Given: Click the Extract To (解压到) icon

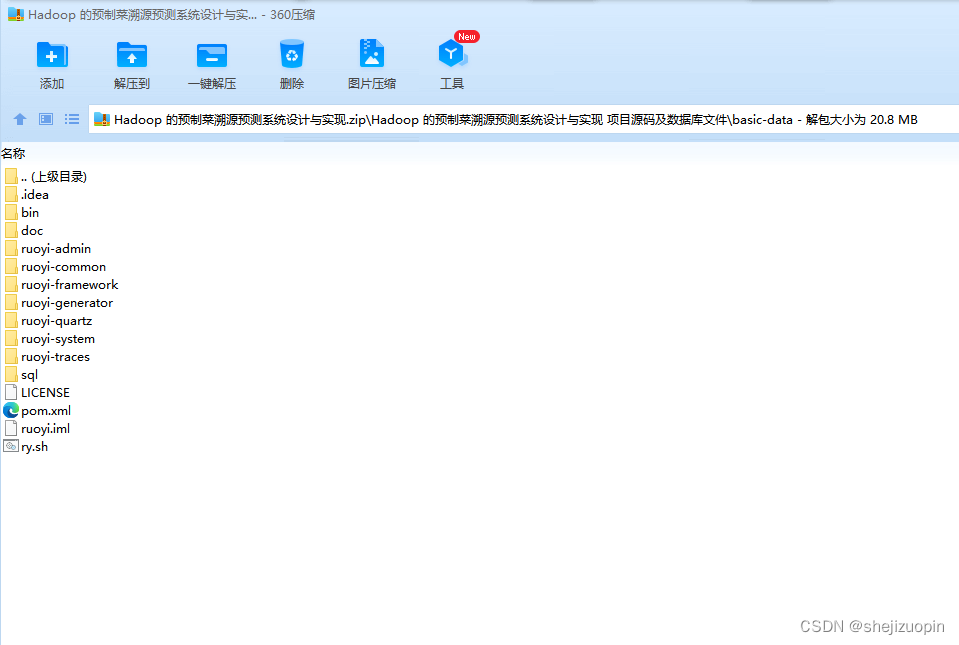Looking at the screenshot, I should [x=131, y=55].
